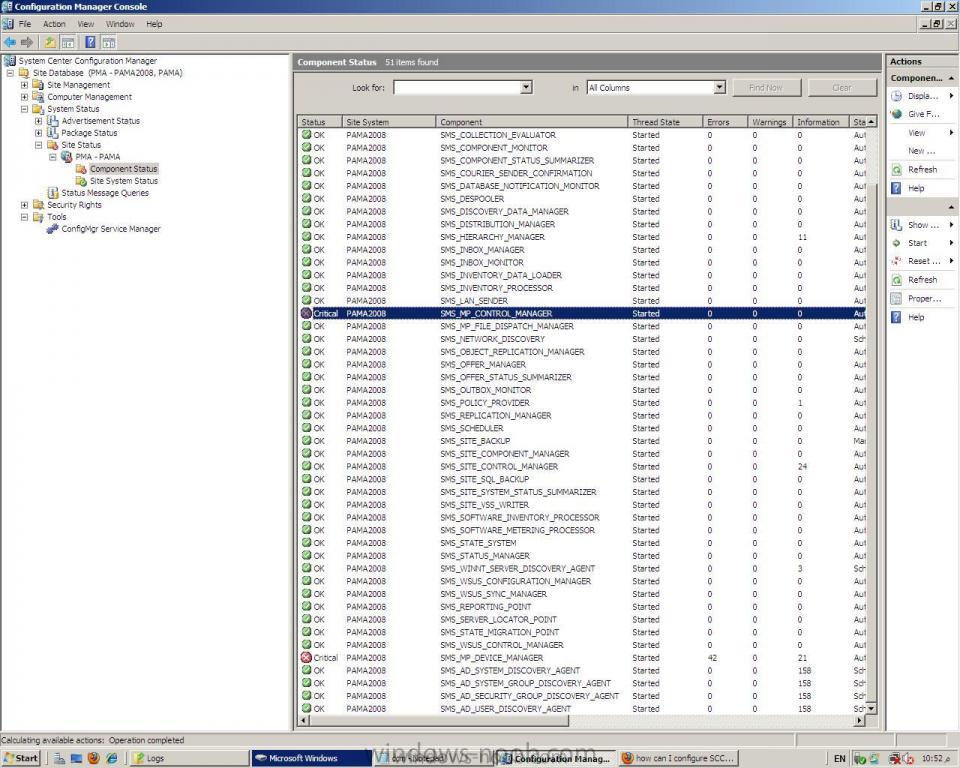Click the ConfigMgr Service Manager gear icon

coord(53,229)
